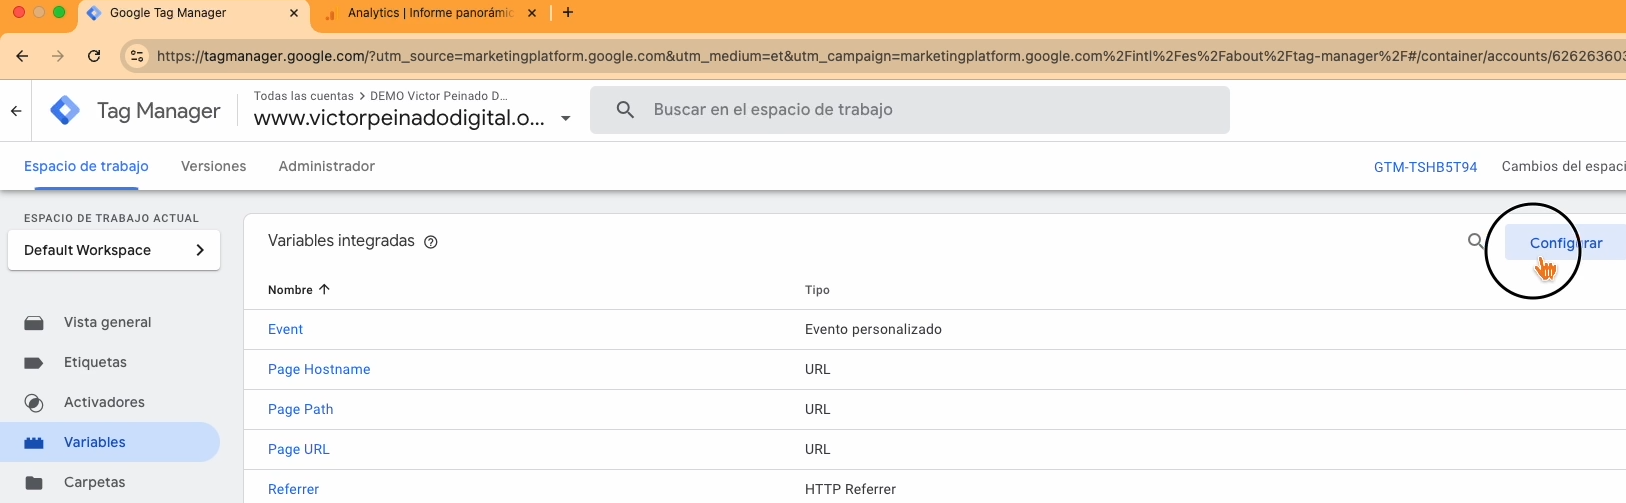Click the workspace search magnifier icon
The image size is (1626, 503).
(x=625, y=110)
